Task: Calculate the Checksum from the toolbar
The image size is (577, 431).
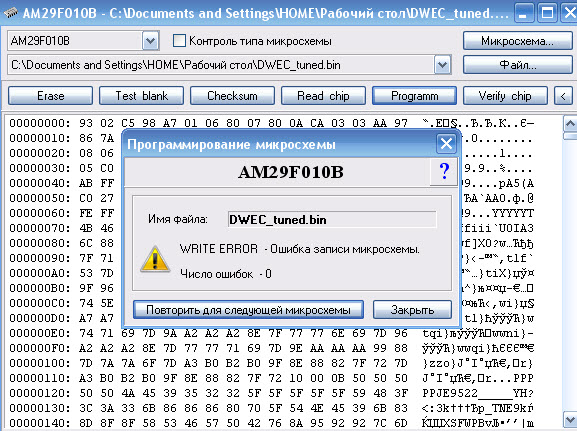Action: point(232,96)
